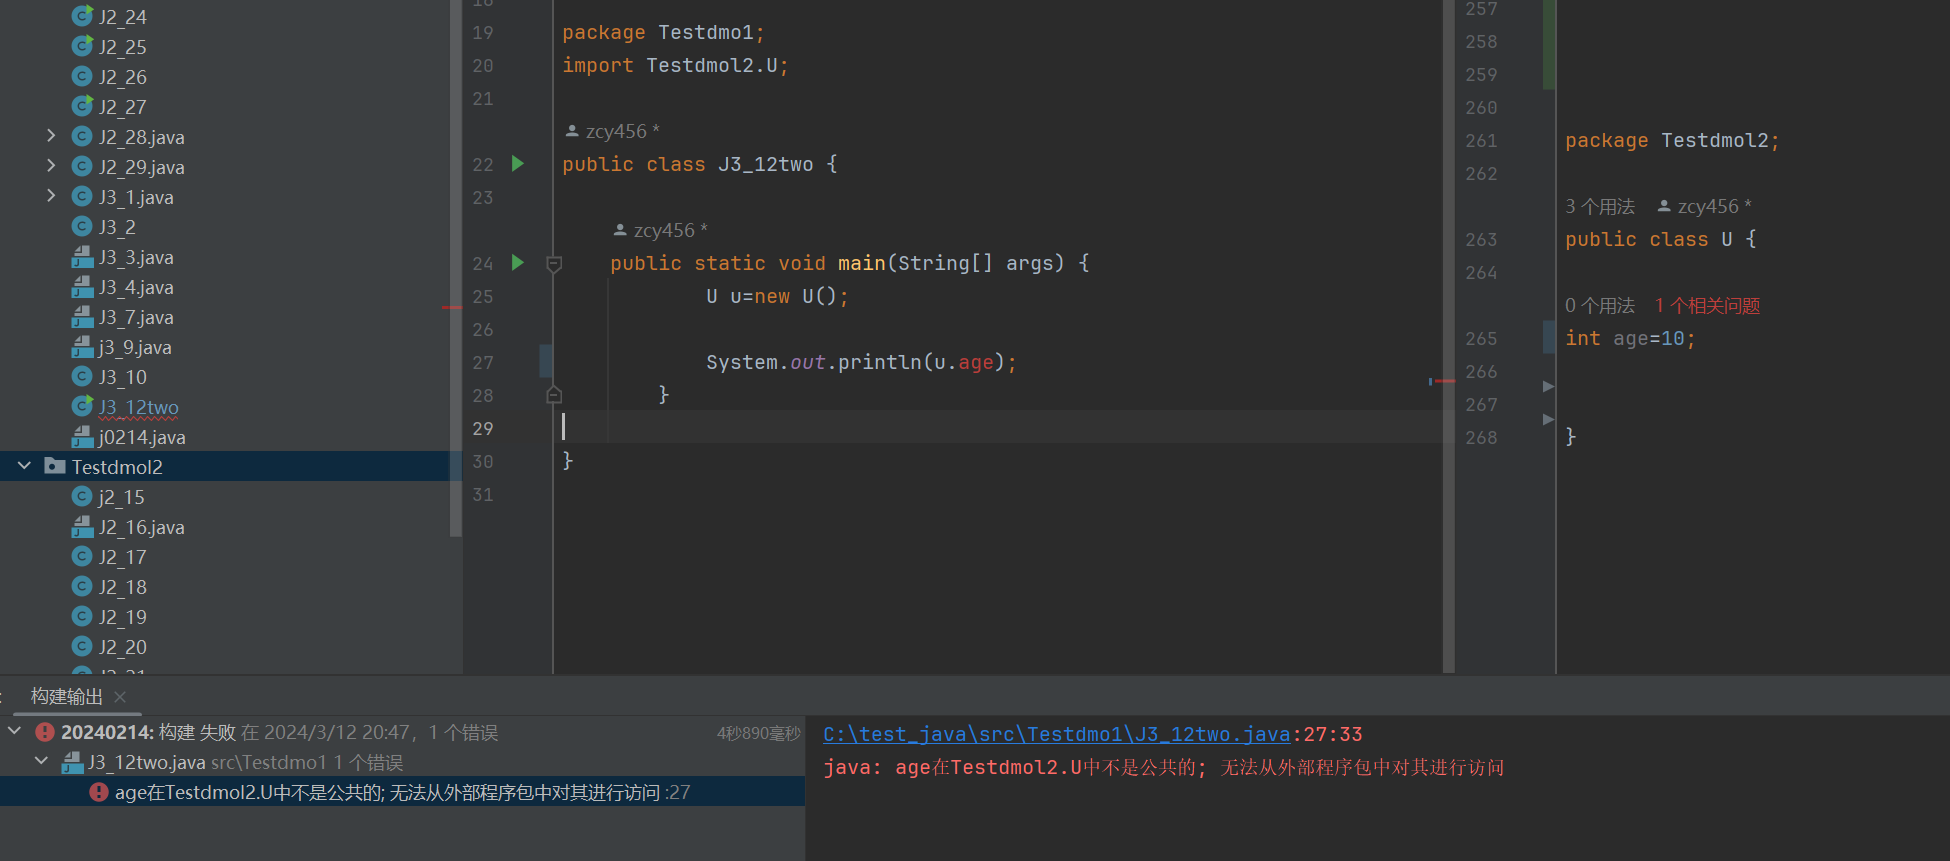
Task: Open class J2_25 icon in tree
Action: coord(83,46)
